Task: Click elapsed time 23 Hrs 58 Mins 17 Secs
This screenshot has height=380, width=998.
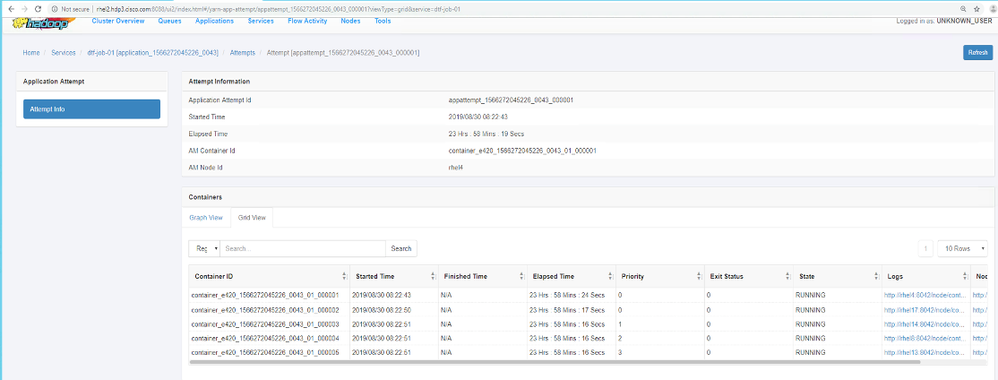Action: [567, 310]
